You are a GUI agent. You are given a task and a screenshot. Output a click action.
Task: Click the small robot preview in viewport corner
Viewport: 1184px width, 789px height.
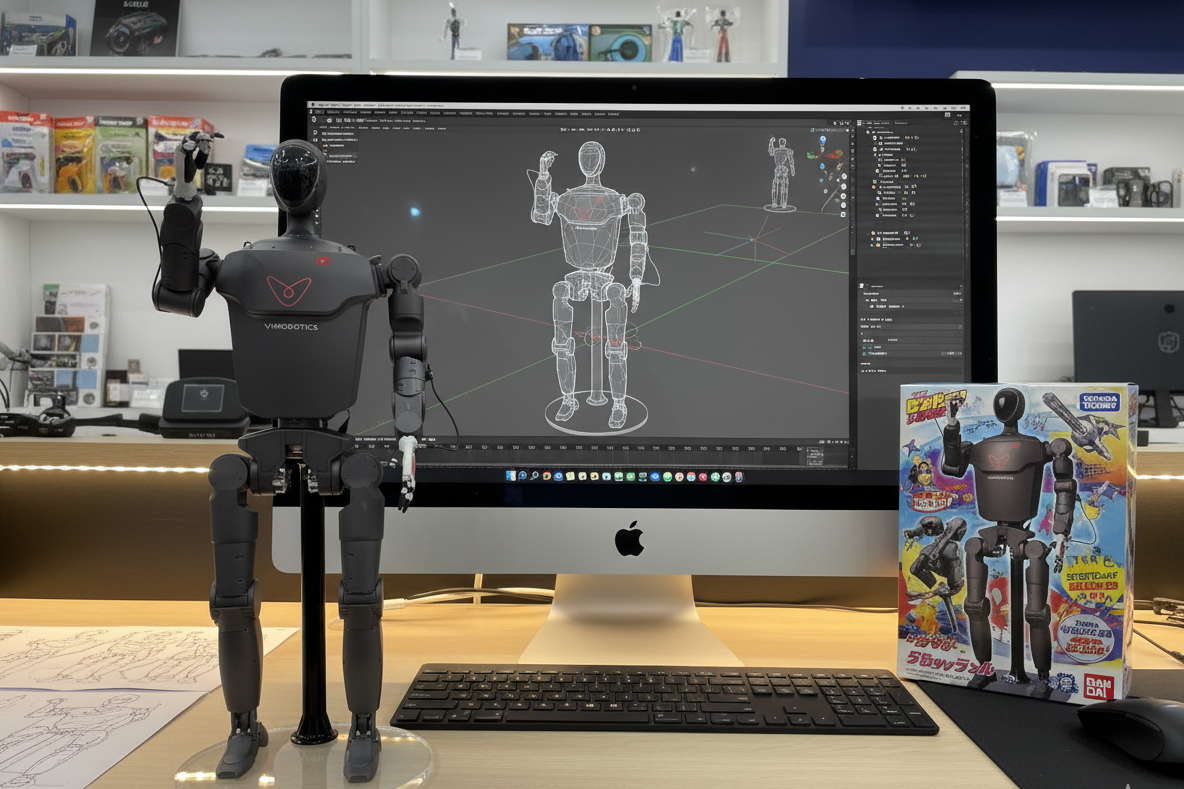(780, 172)
